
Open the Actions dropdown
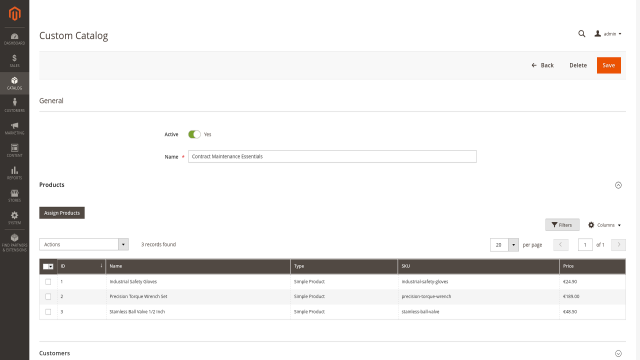(84, 244)
